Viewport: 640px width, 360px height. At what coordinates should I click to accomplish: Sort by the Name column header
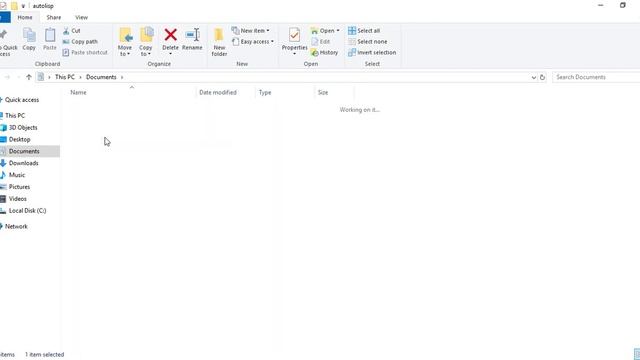point(78,93)
